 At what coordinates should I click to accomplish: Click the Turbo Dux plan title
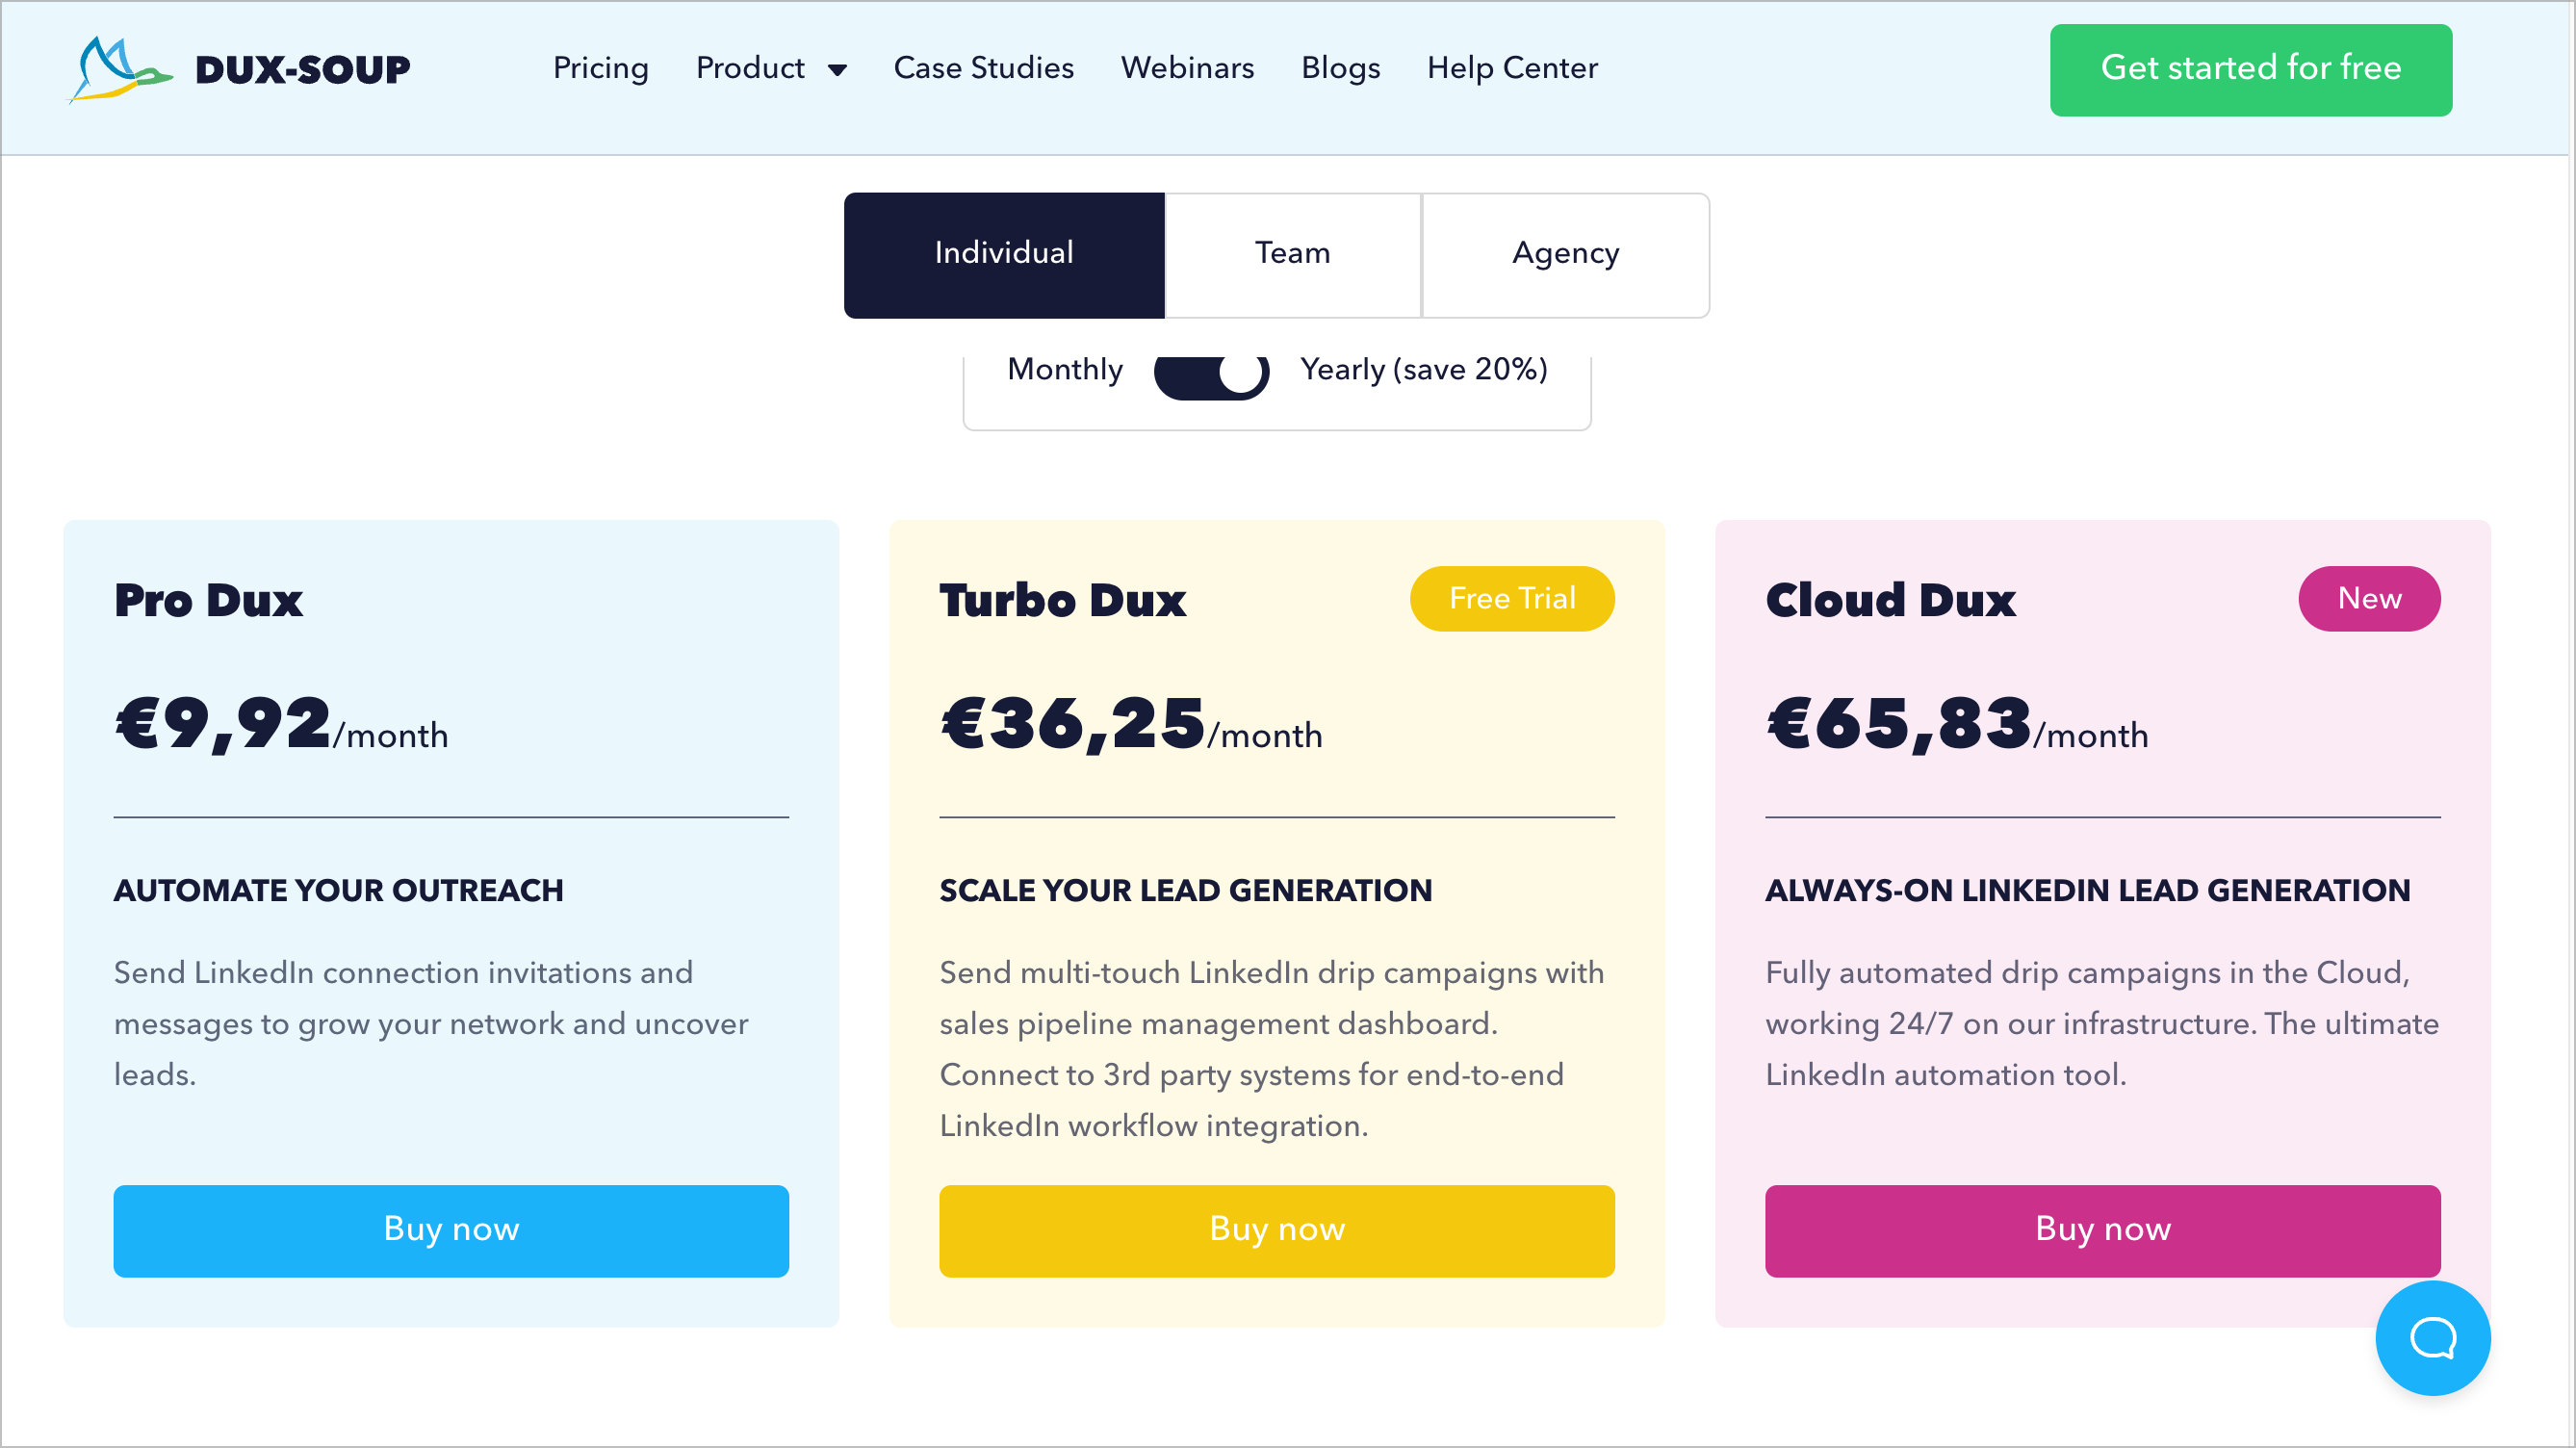[x=1062, y=600]
